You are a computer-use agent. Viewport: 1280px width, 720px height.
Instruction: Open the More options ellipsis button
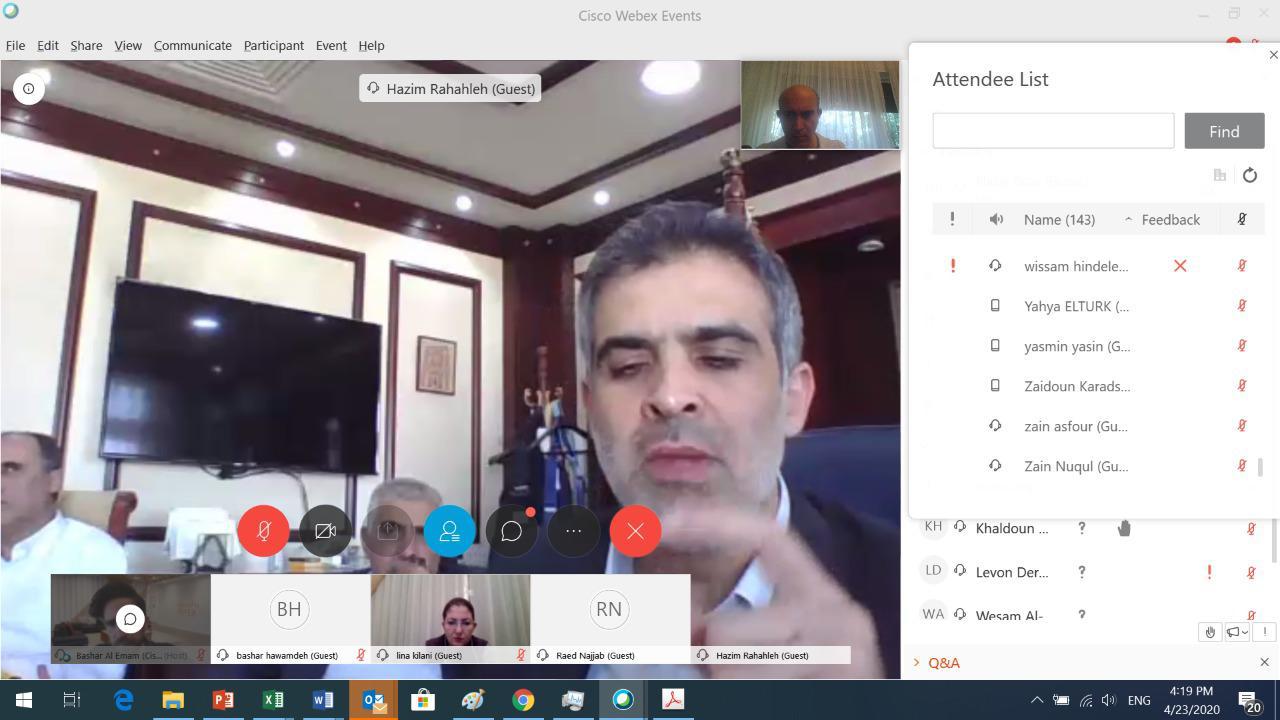[x=573, y=531]
